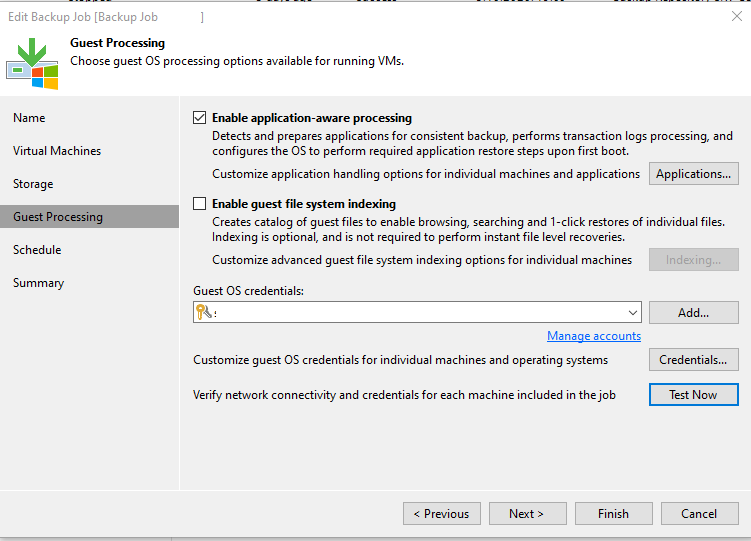Open the Summary step

click(38, 283)
